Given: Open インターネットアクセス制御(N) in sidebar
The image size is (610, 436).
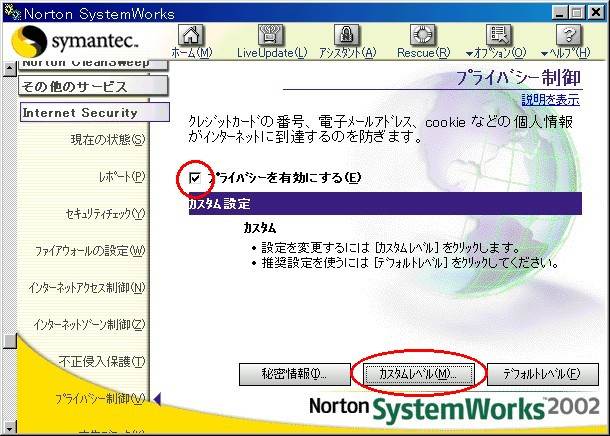Looking at the screenshot, I should (86, 288).
